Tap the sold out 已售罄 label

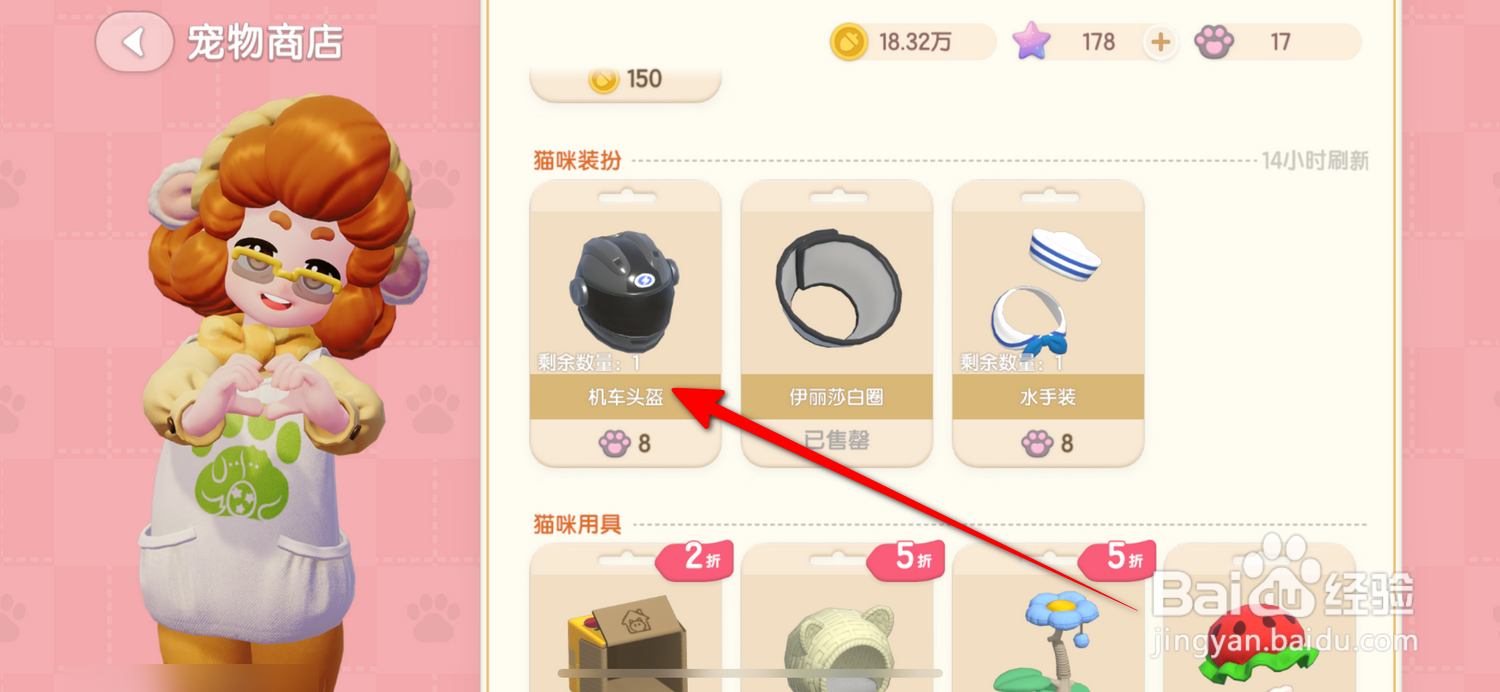[x=837, y=441]
